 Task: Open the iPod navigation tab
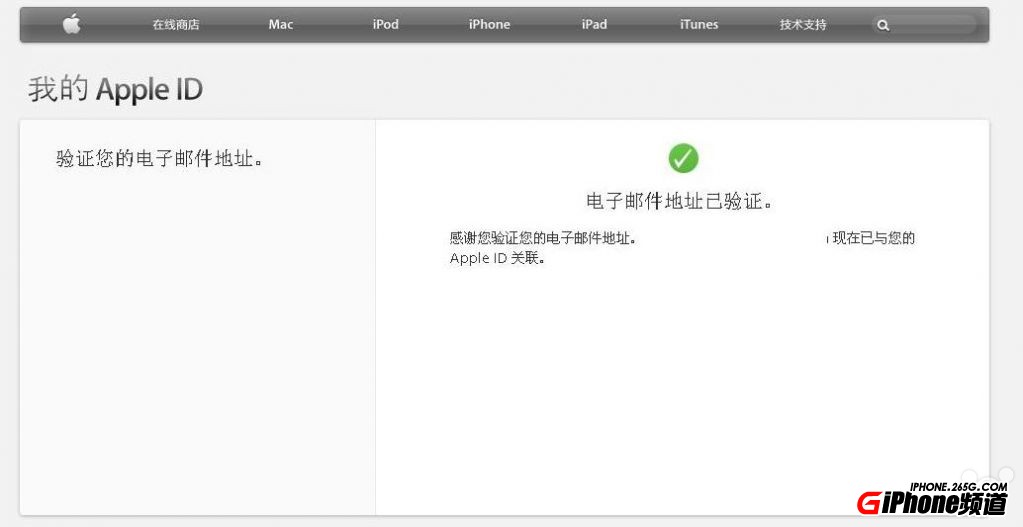tap(386, 25)
